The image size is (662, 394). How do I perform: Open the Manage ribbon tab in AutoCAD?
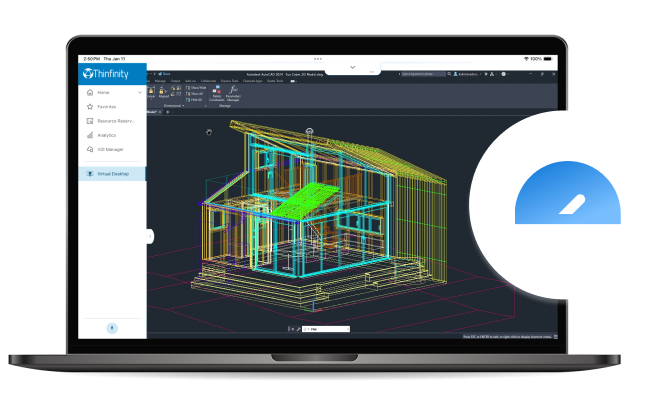[160, 81]
